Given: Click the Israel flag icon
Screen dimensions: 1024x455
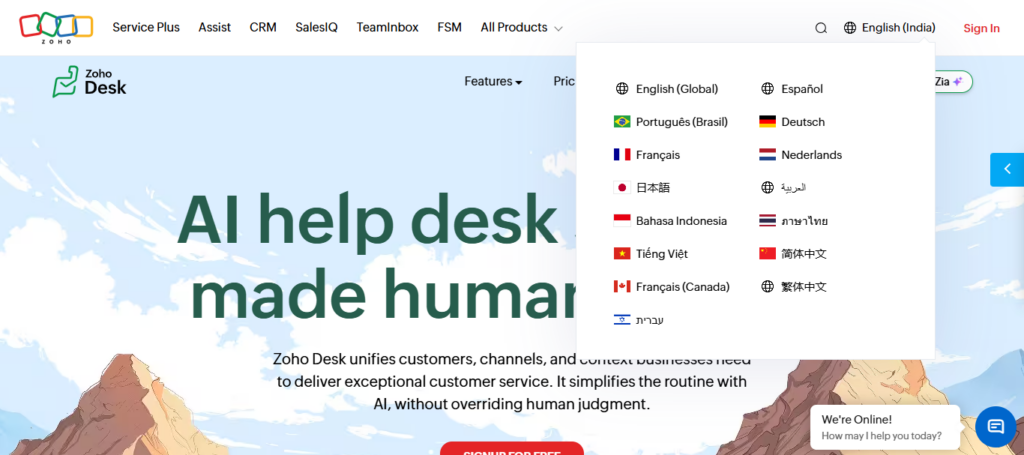Looking at the screenshot, I should click(622, 320).
